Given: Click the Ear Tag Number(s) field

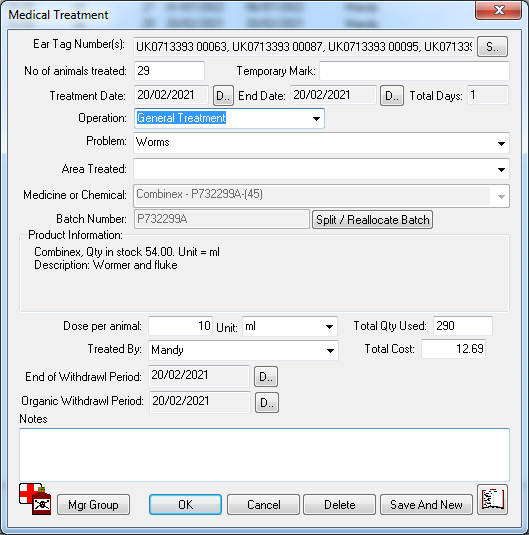Looking at the screenshot, I should 304,46.
